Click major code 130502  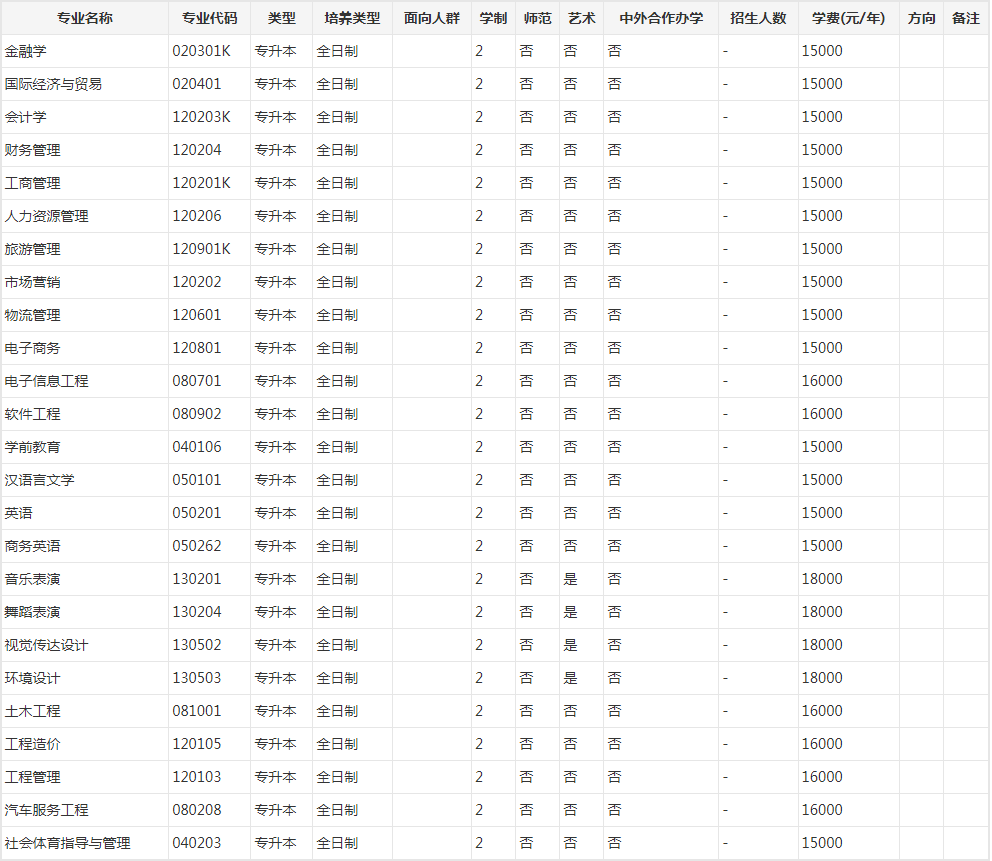click(x=197, y=645)
